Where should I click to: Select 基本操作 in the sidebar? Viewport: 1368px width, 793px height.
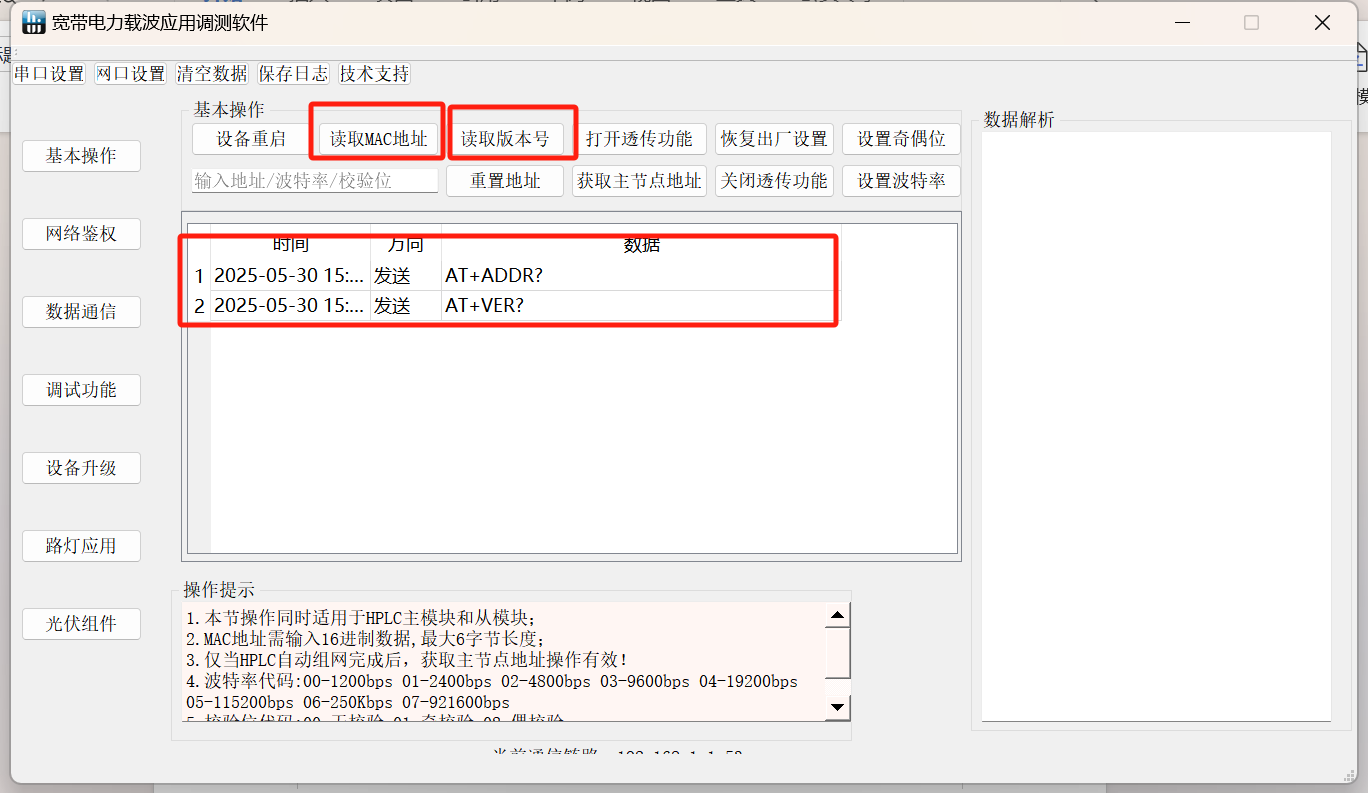click(81, 155)
